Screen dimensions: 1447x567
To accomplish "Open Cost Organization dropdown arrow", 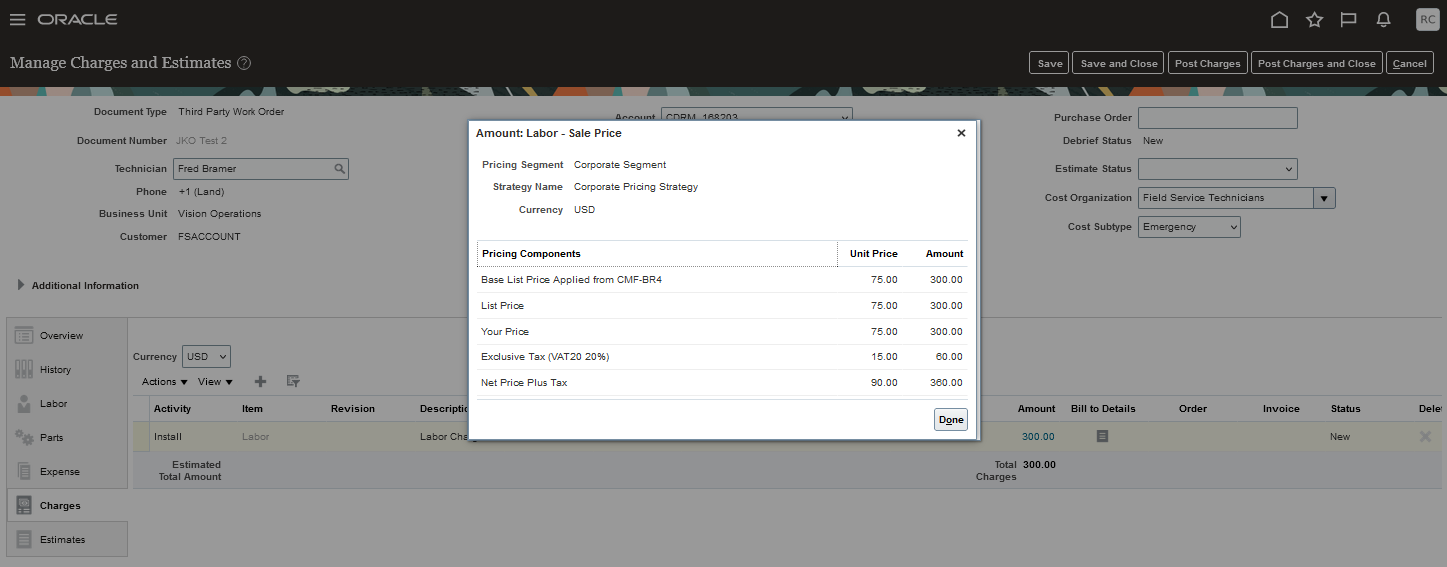I will coord(1325,198).
